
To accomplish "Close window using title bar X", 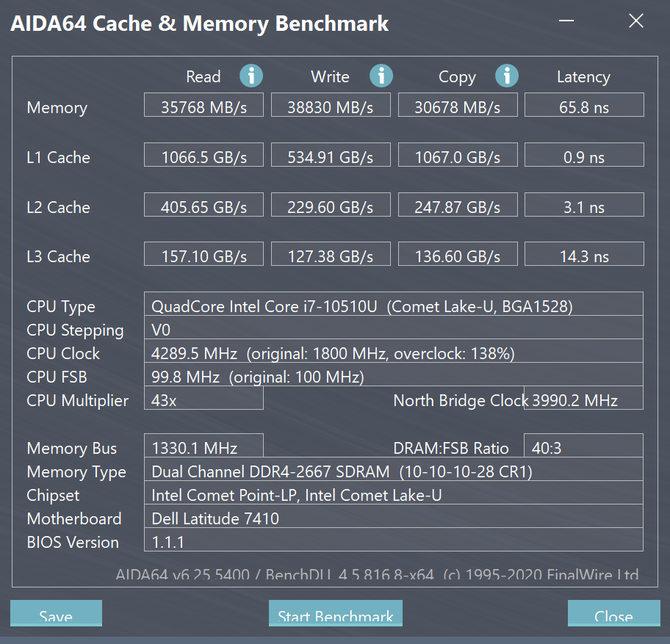I will [636, 21].
